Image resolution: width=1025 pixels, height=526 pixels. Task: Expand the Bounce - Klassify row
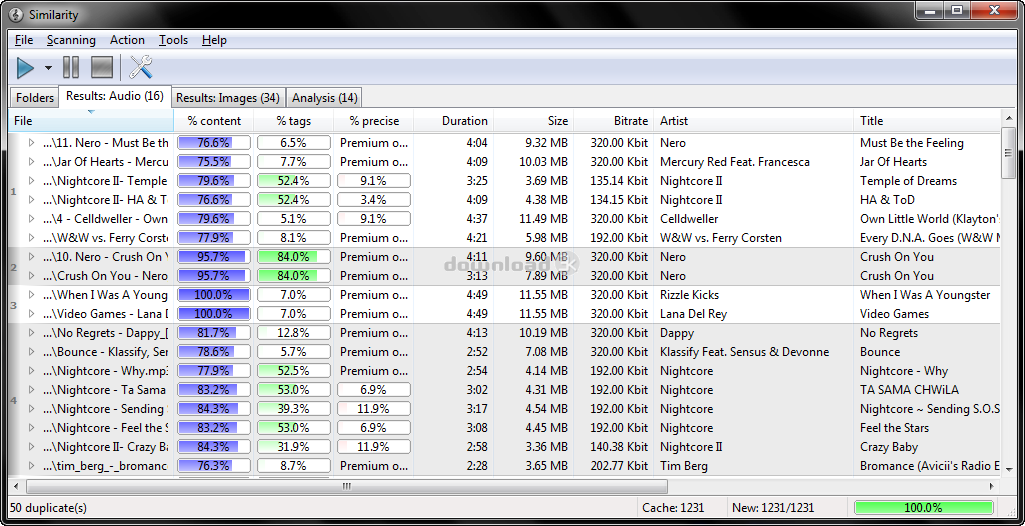pos(31,352)
